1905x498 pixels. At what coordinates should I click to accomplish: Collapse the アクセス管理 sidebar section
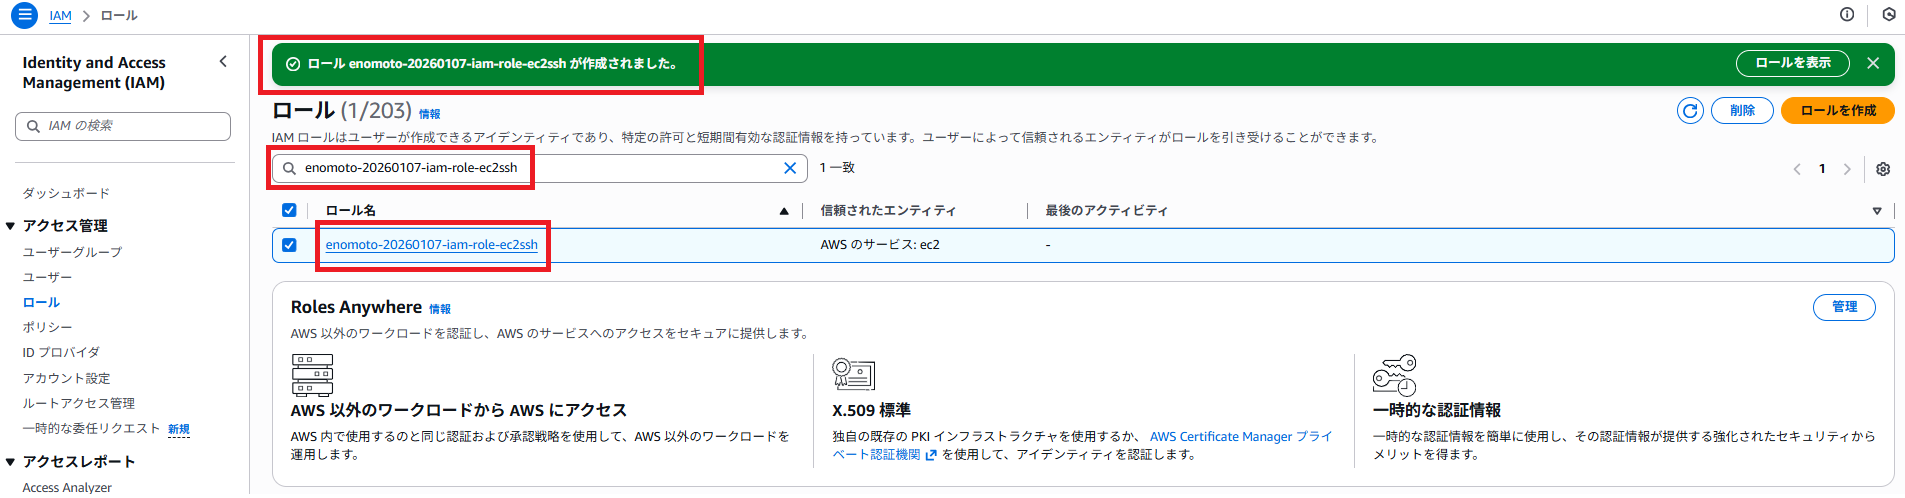click(11, 226)
